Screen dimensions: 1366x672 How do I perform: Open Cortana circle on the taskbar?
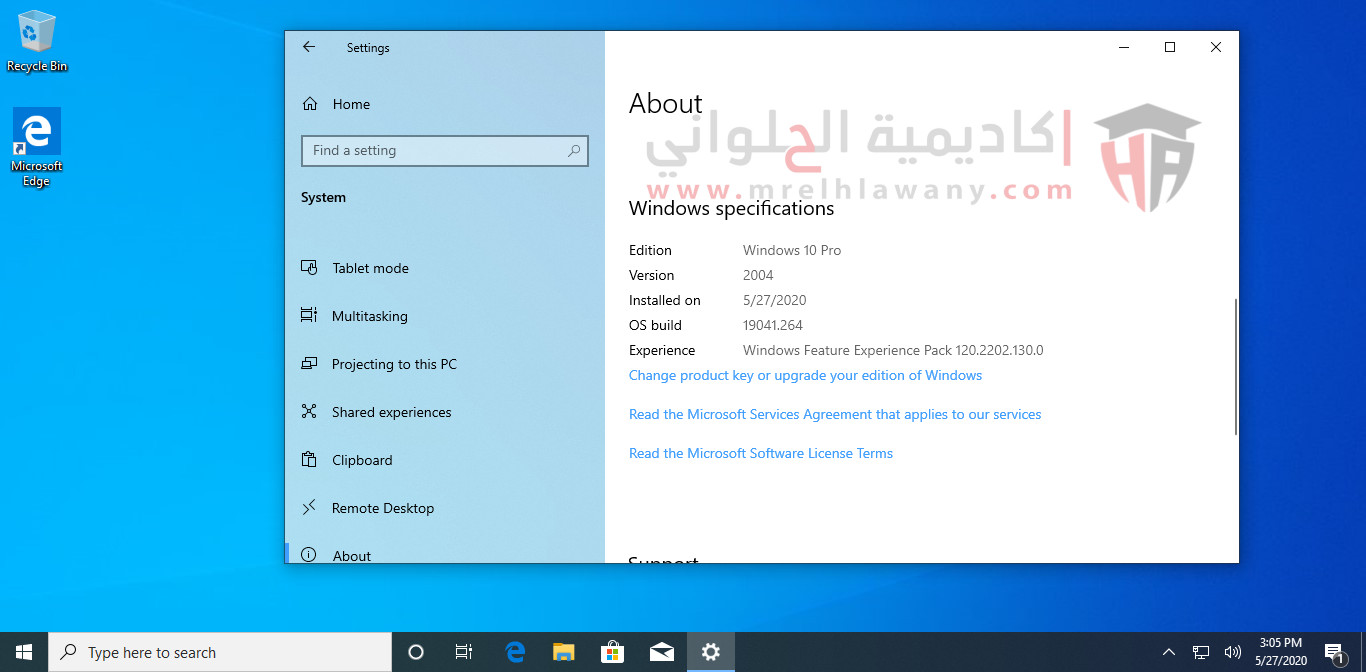pyautogui.click(x=416, y=652)
